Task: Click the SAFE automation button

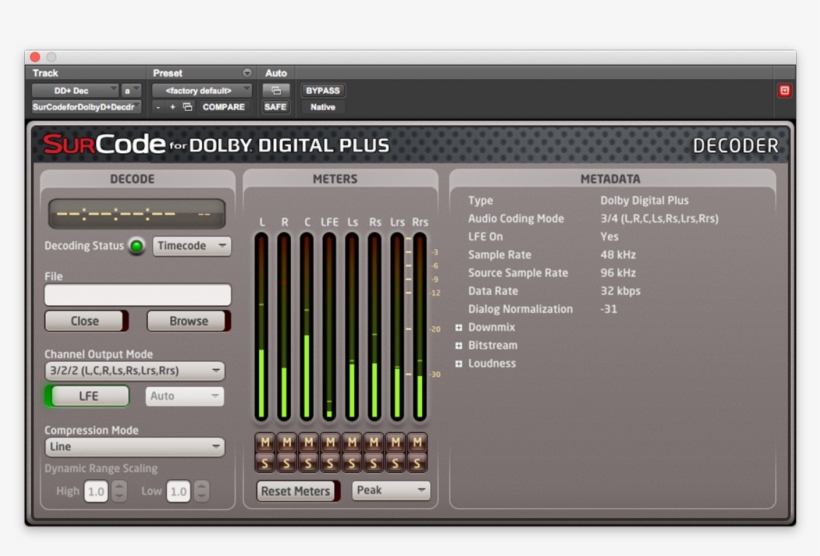Action: pyautogui.click(x=275, y=107)
